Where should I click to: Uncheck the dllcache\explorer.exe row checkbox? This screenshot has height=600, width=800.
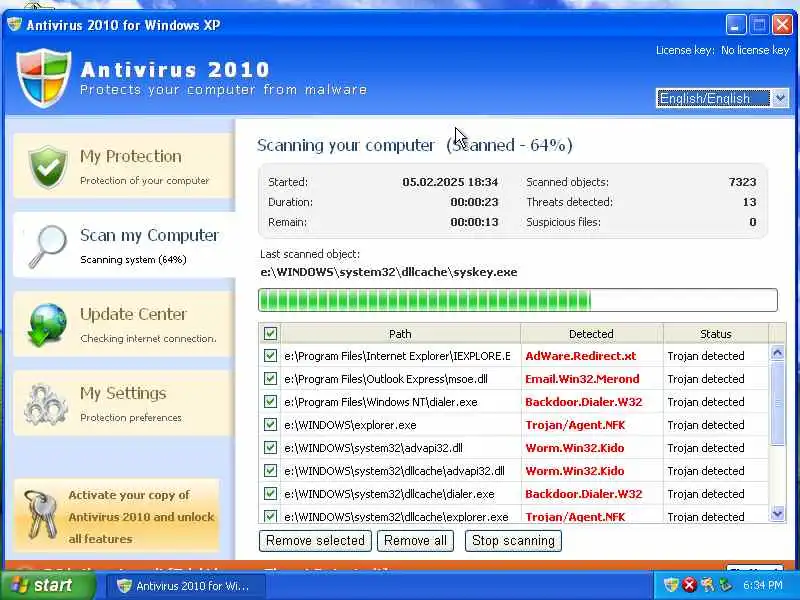click(270, 516)
